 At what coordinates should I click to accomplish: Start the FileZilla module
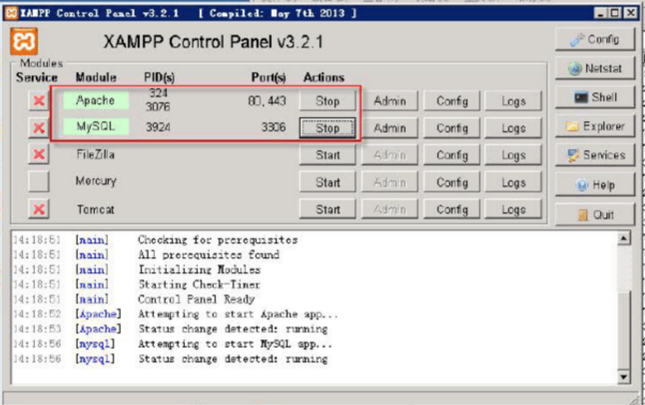[x=327, y=155]
